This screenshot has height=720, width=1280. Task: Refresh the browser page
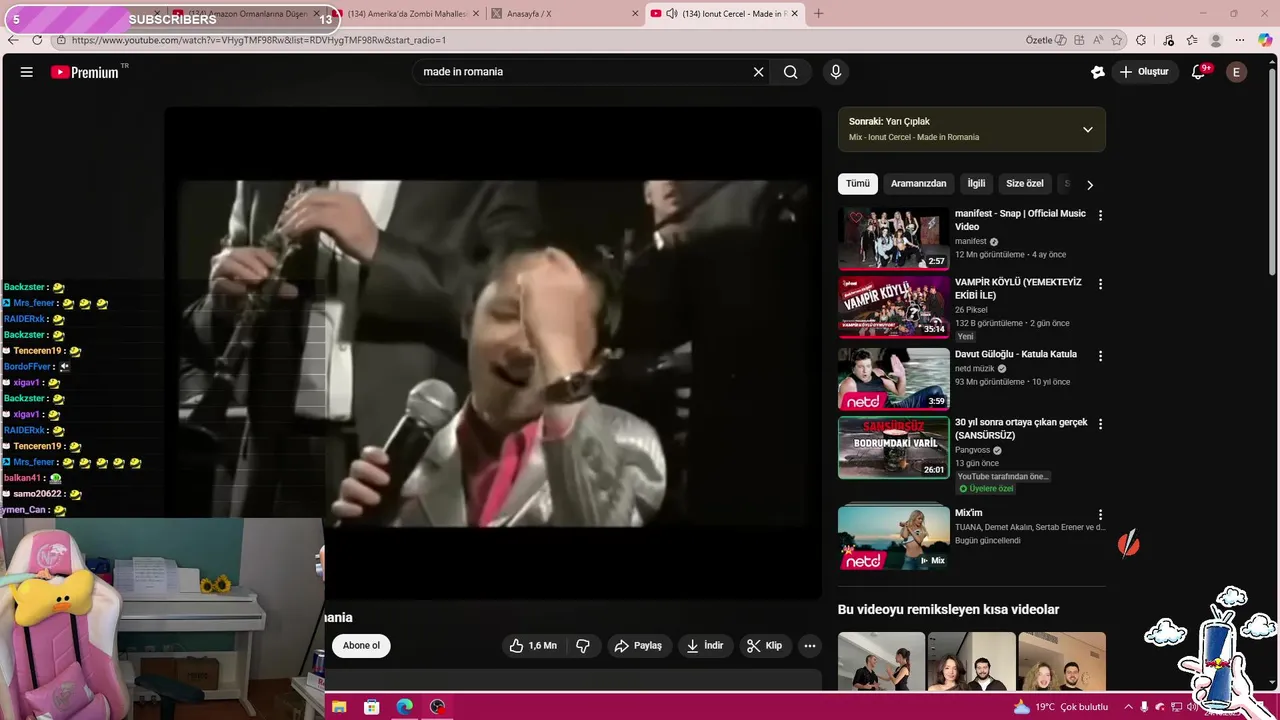click(37, 40)
